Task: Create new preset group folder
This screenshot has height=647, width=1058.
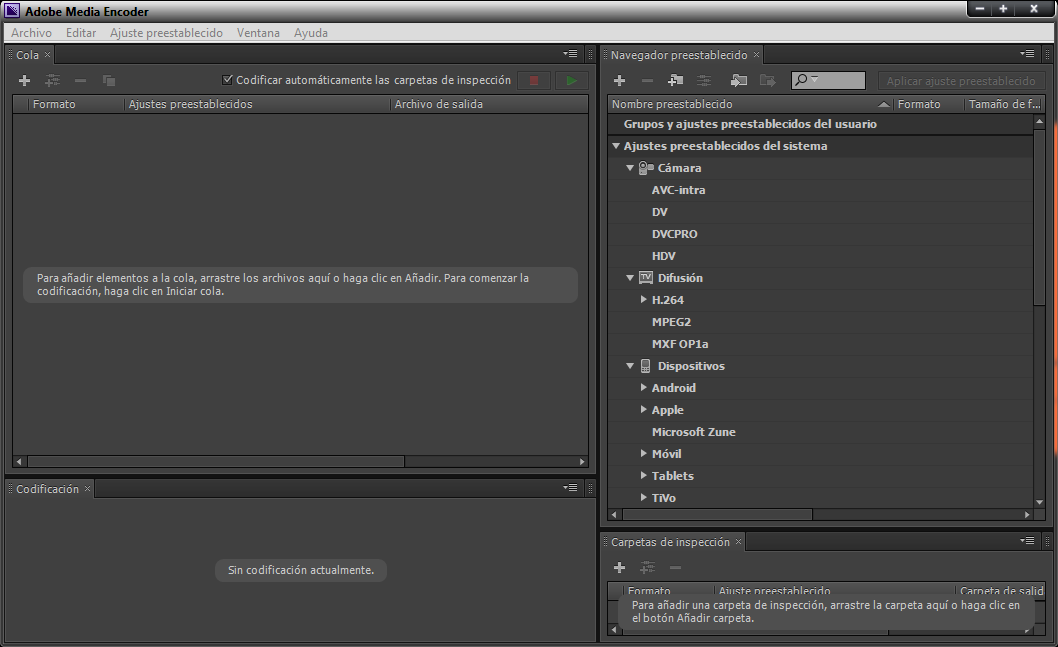Action: tap(675, 80)
